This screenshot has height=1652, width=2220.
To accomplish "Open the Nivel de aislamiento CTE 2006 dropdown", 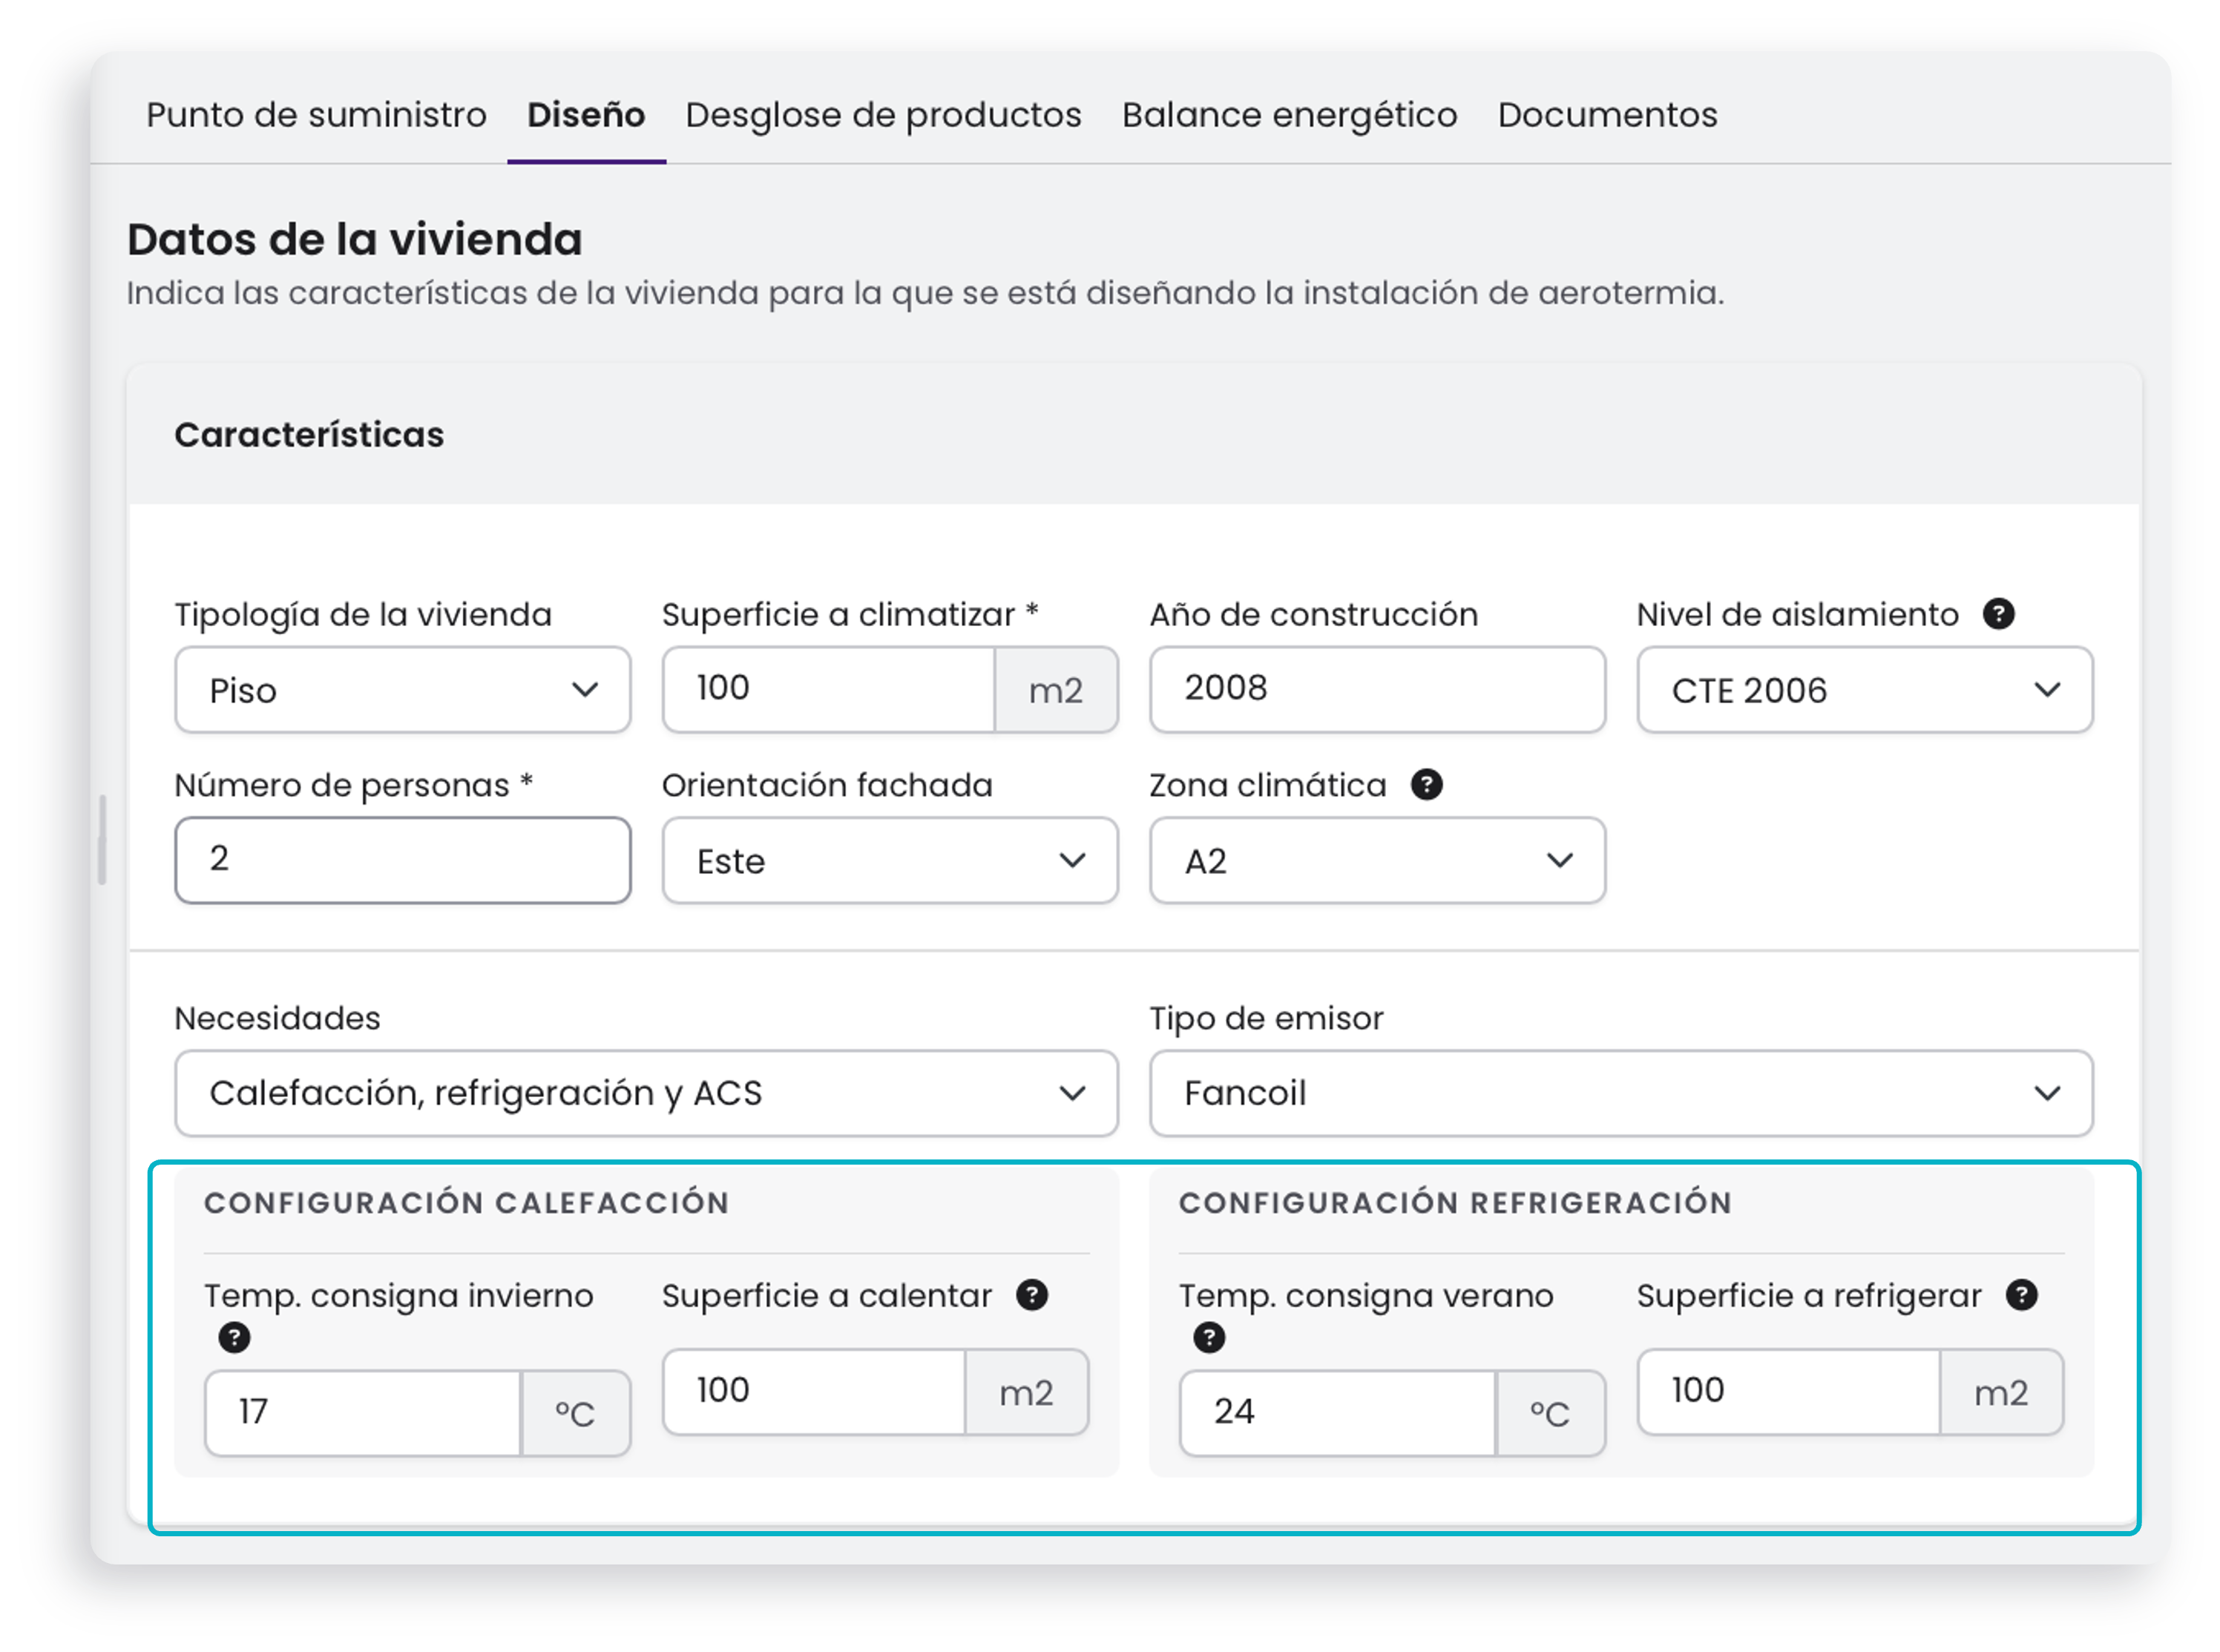I will [1864, 689].
